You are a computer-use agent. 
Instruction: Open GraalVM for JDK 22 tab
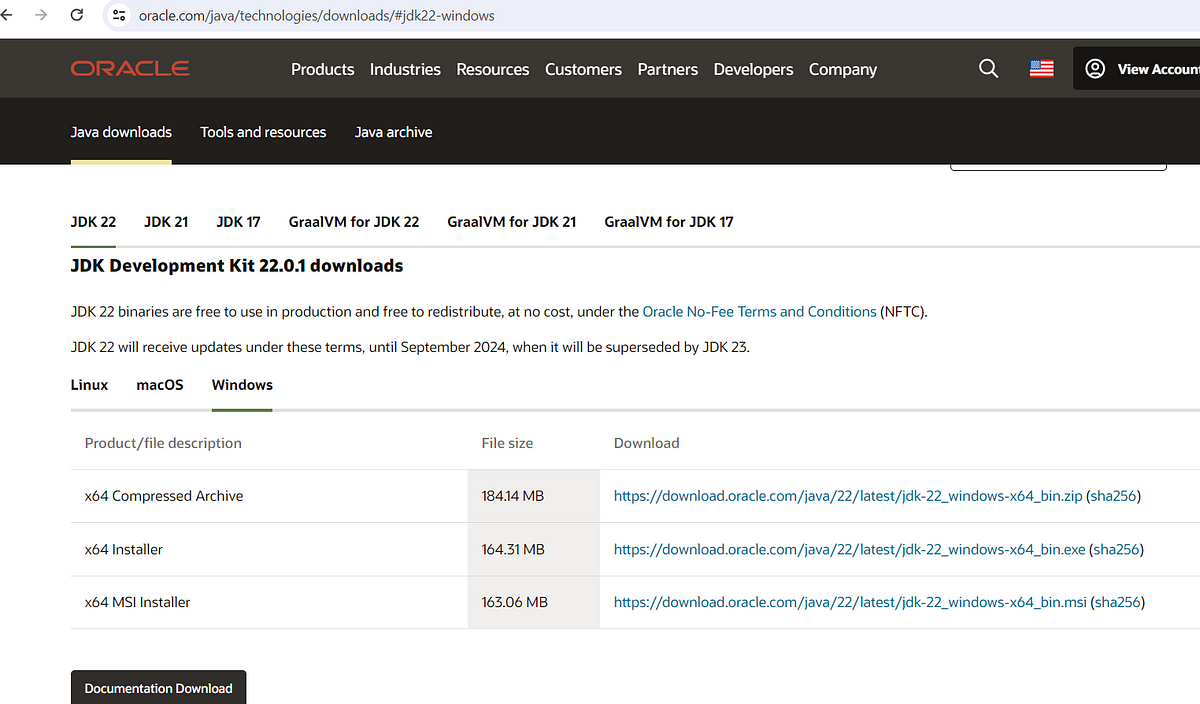pyautogui.click(x=354, y=222)
